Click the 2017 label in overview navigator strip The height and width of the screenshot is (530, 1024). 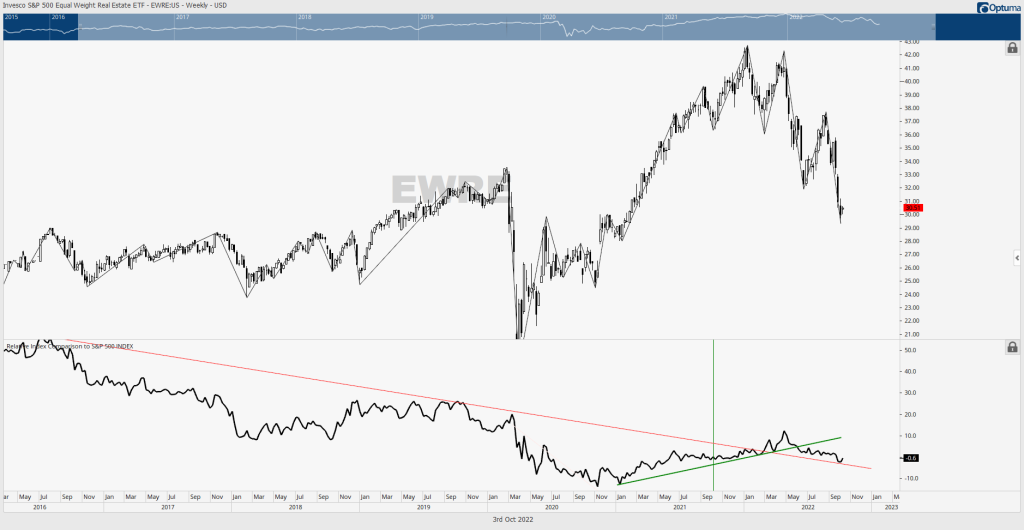click(x=183, y=17)
